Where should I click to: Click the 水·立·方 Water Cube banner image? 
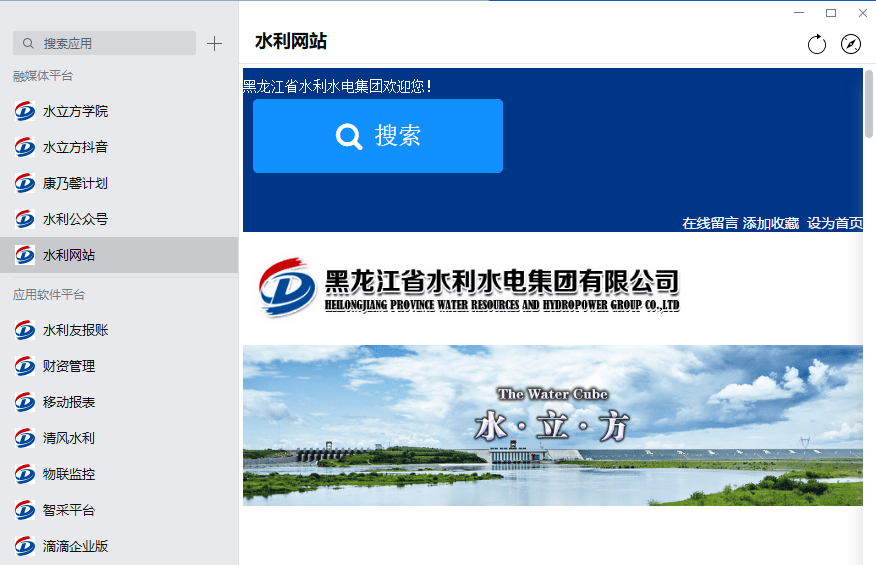[x=553, y=425]
